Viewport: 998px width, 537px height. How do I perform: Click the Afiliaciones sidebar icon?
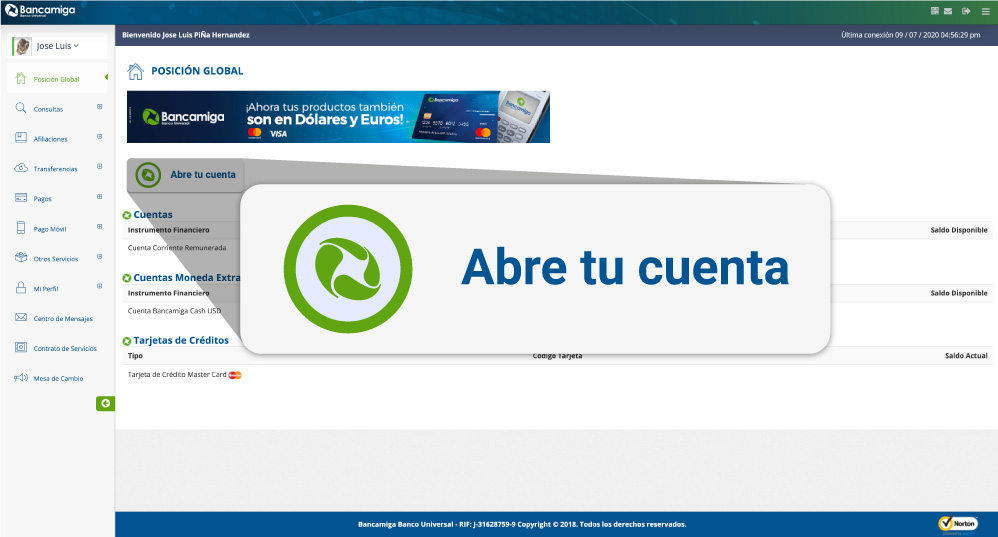pos(21,138)
